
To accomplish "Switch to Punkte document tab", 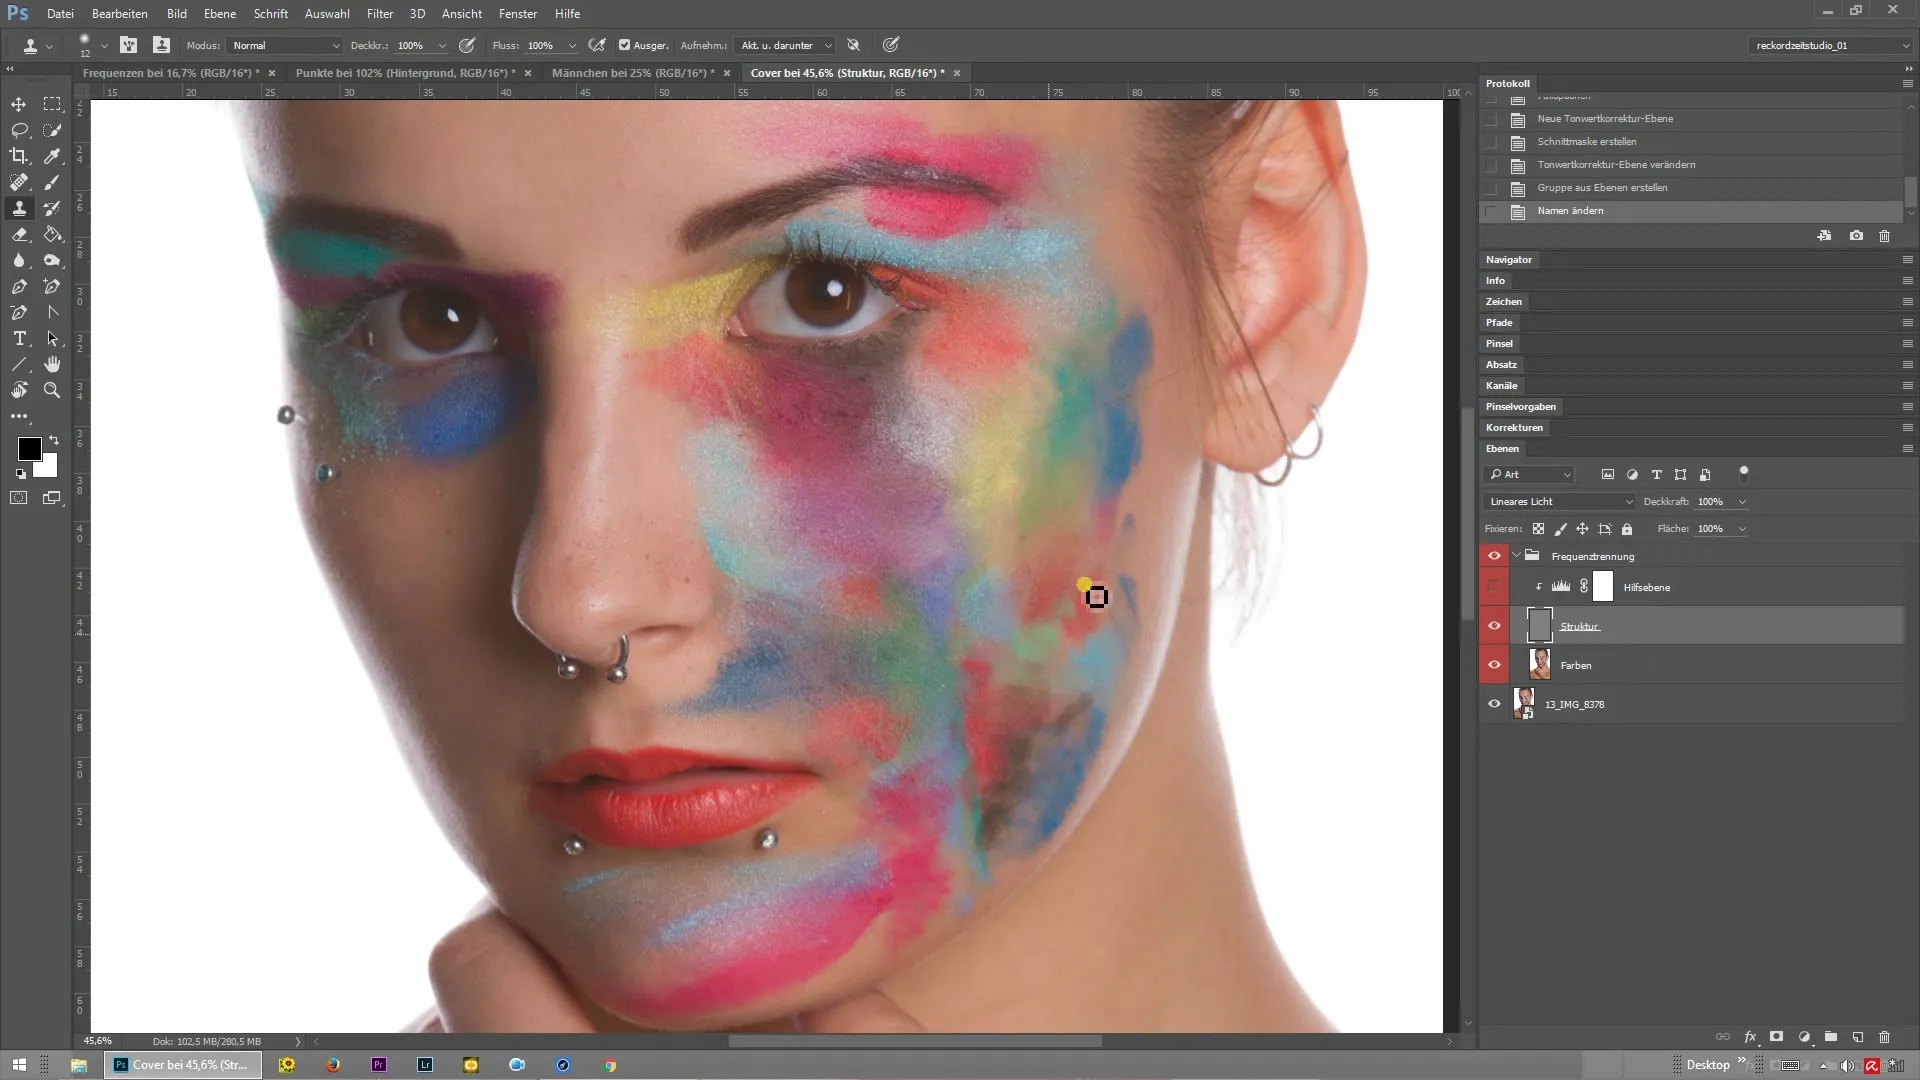I will click(x=406, y=73).
